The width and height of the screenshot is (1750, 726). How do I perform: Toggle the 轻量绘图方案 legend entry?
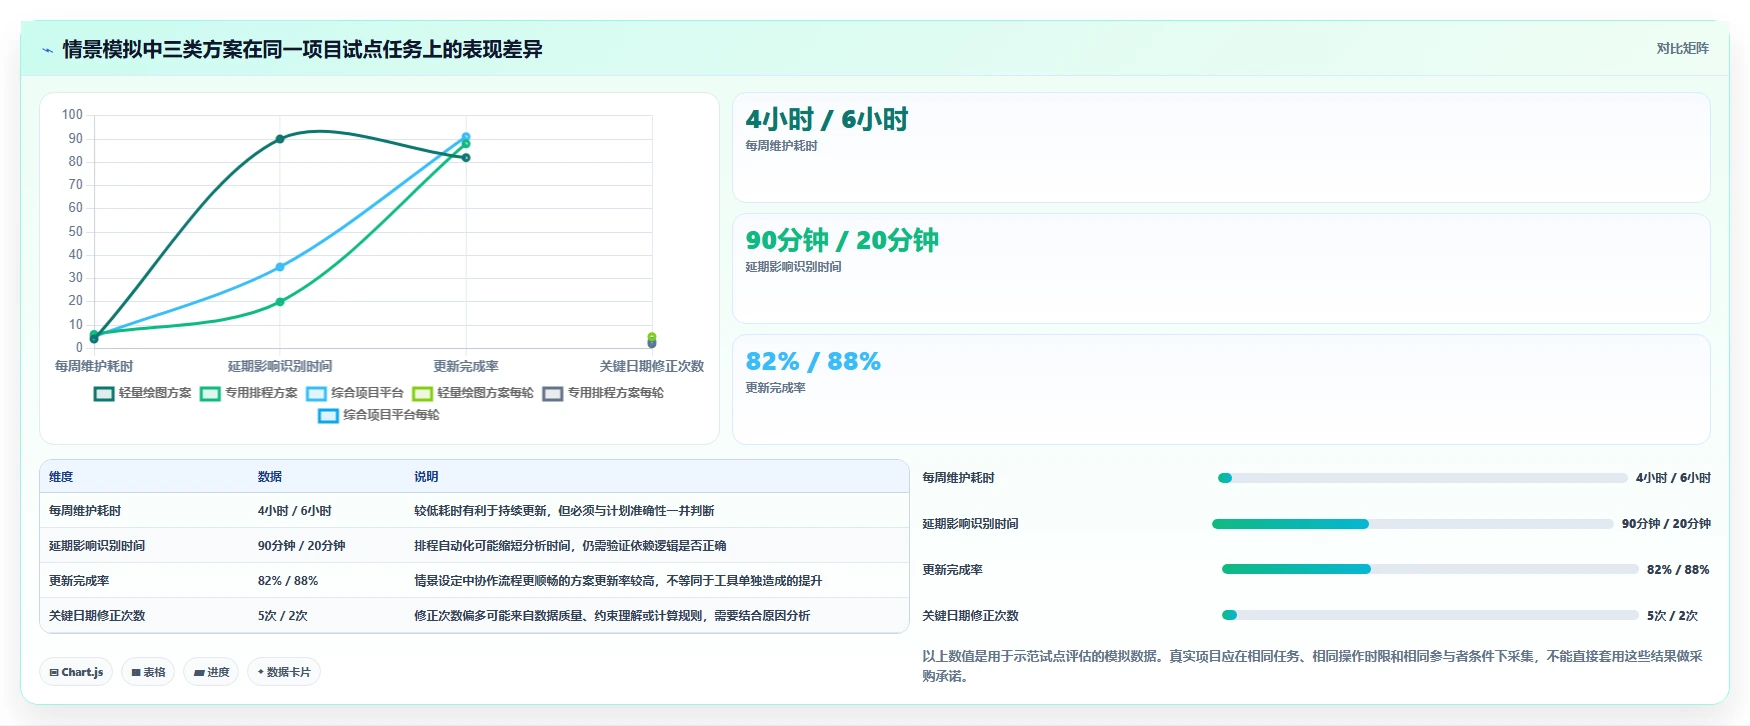pyautogui.click(x=143, y=393)
